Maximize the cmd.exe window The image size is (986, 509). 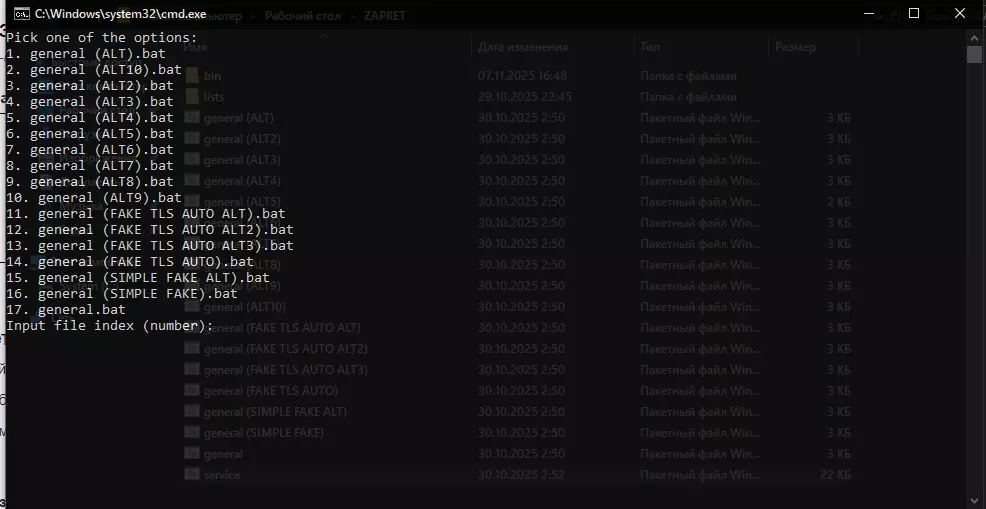pos(914,14)
